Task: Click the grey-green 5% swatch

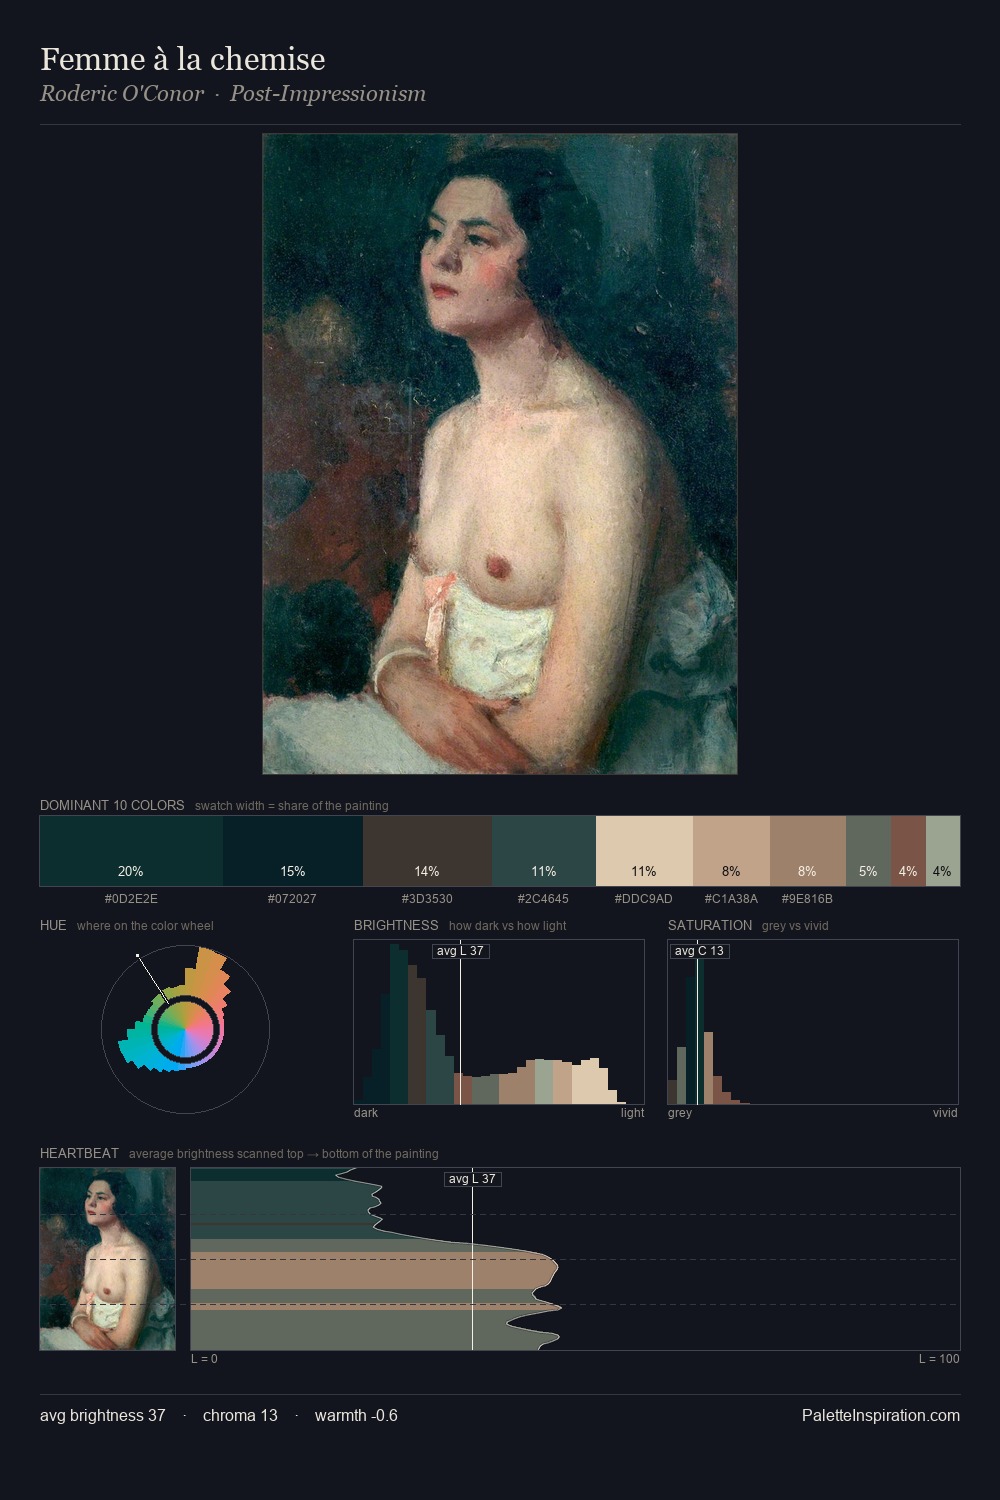Action: tap(868, 851)
